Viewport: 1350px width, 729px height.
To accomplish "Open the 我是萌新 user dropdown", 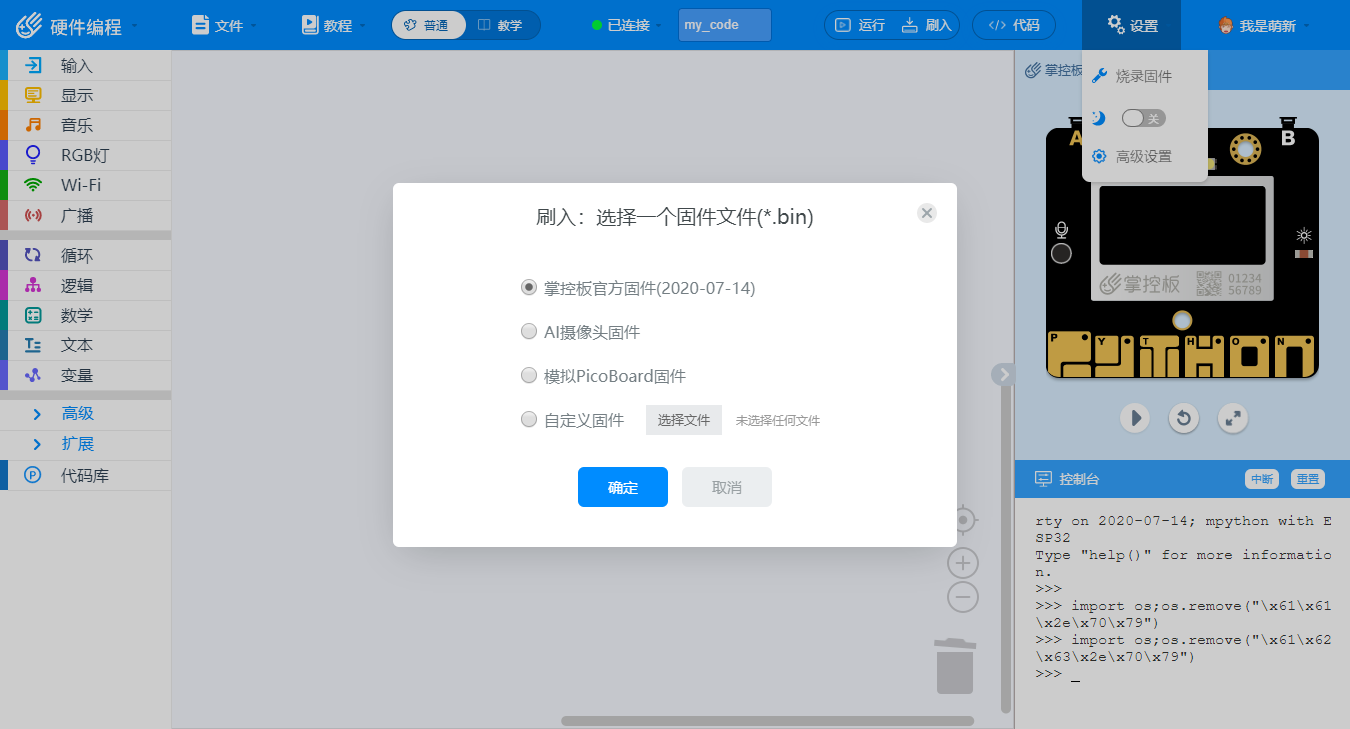I will [x=1265, y=25].
